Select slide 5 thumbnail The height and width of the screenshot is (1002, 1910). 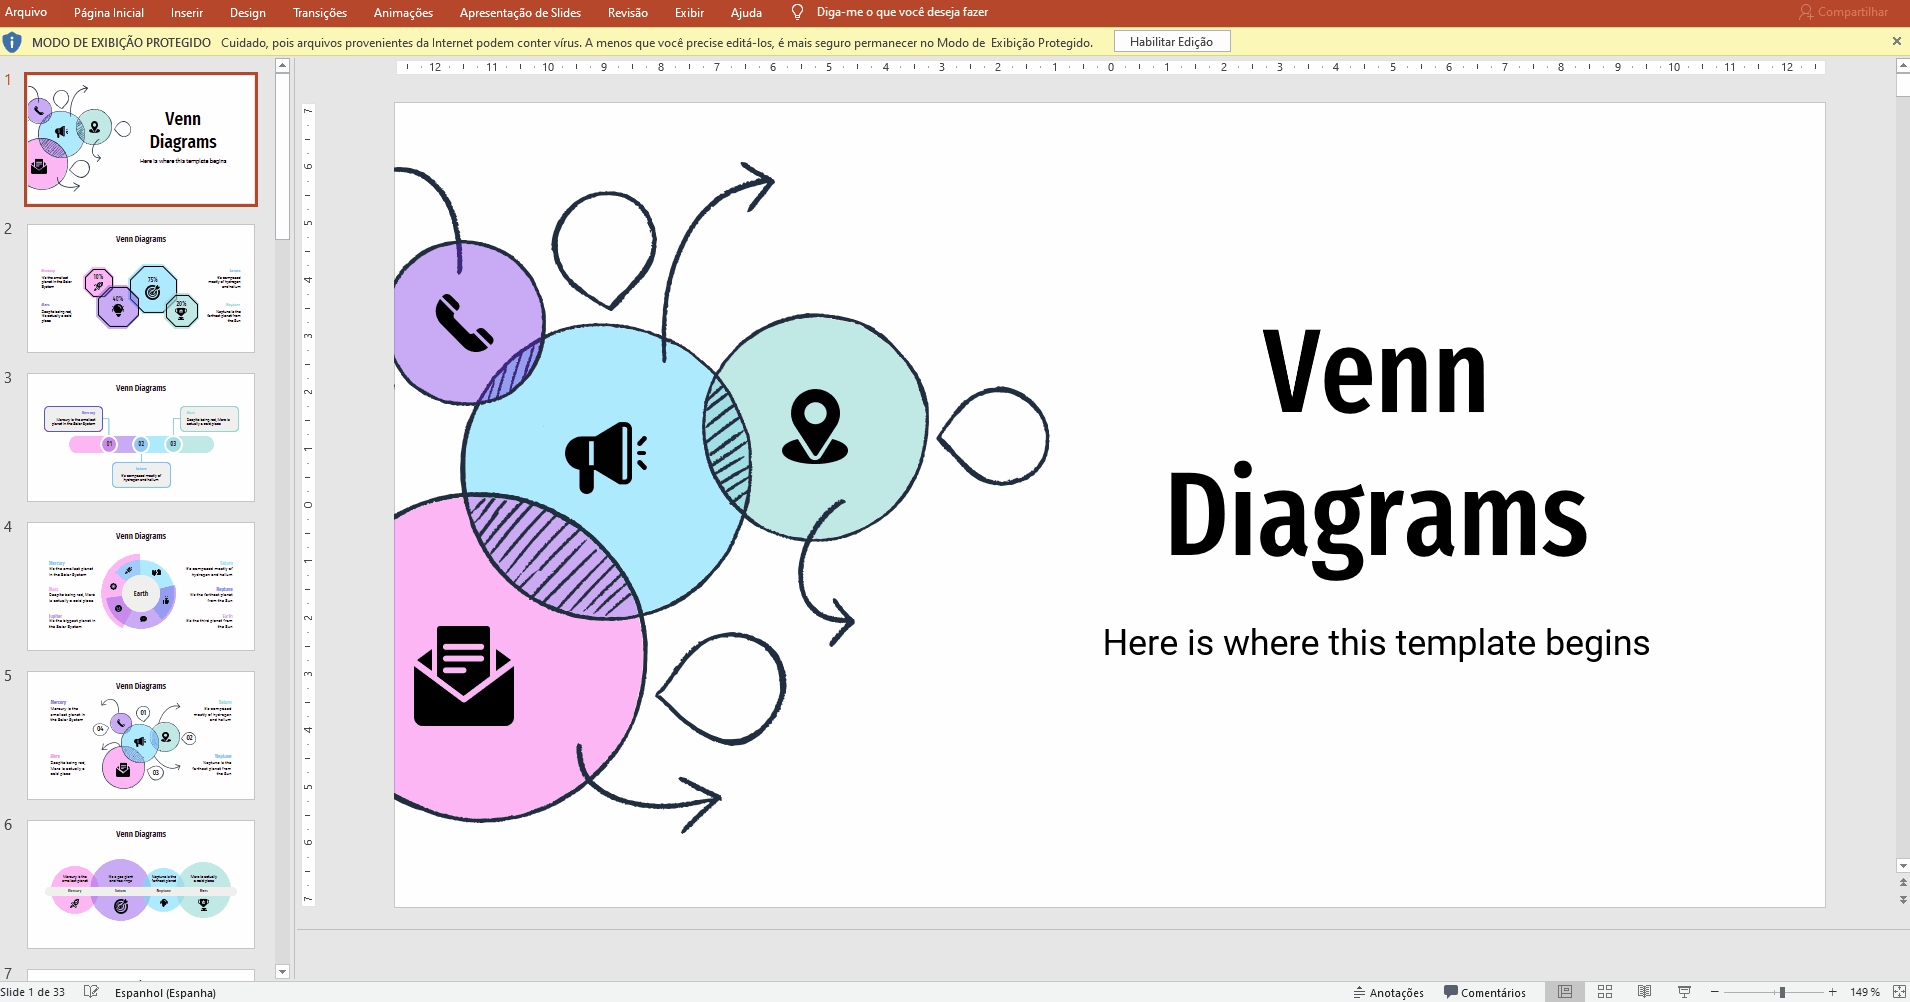pyautogui.click(x=141, y=735)
